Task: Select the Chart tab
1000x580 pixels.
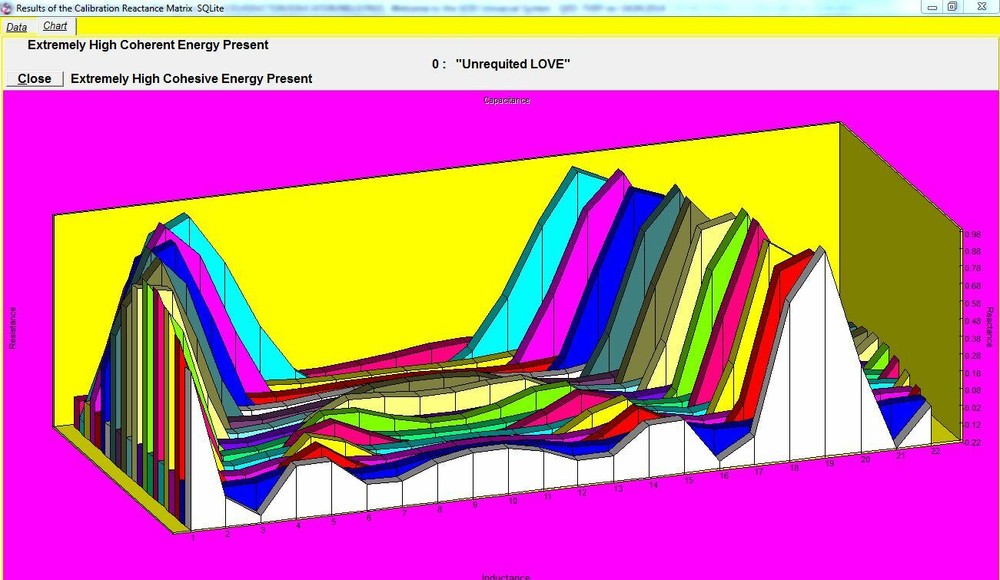Action: (x=55, y=26)
